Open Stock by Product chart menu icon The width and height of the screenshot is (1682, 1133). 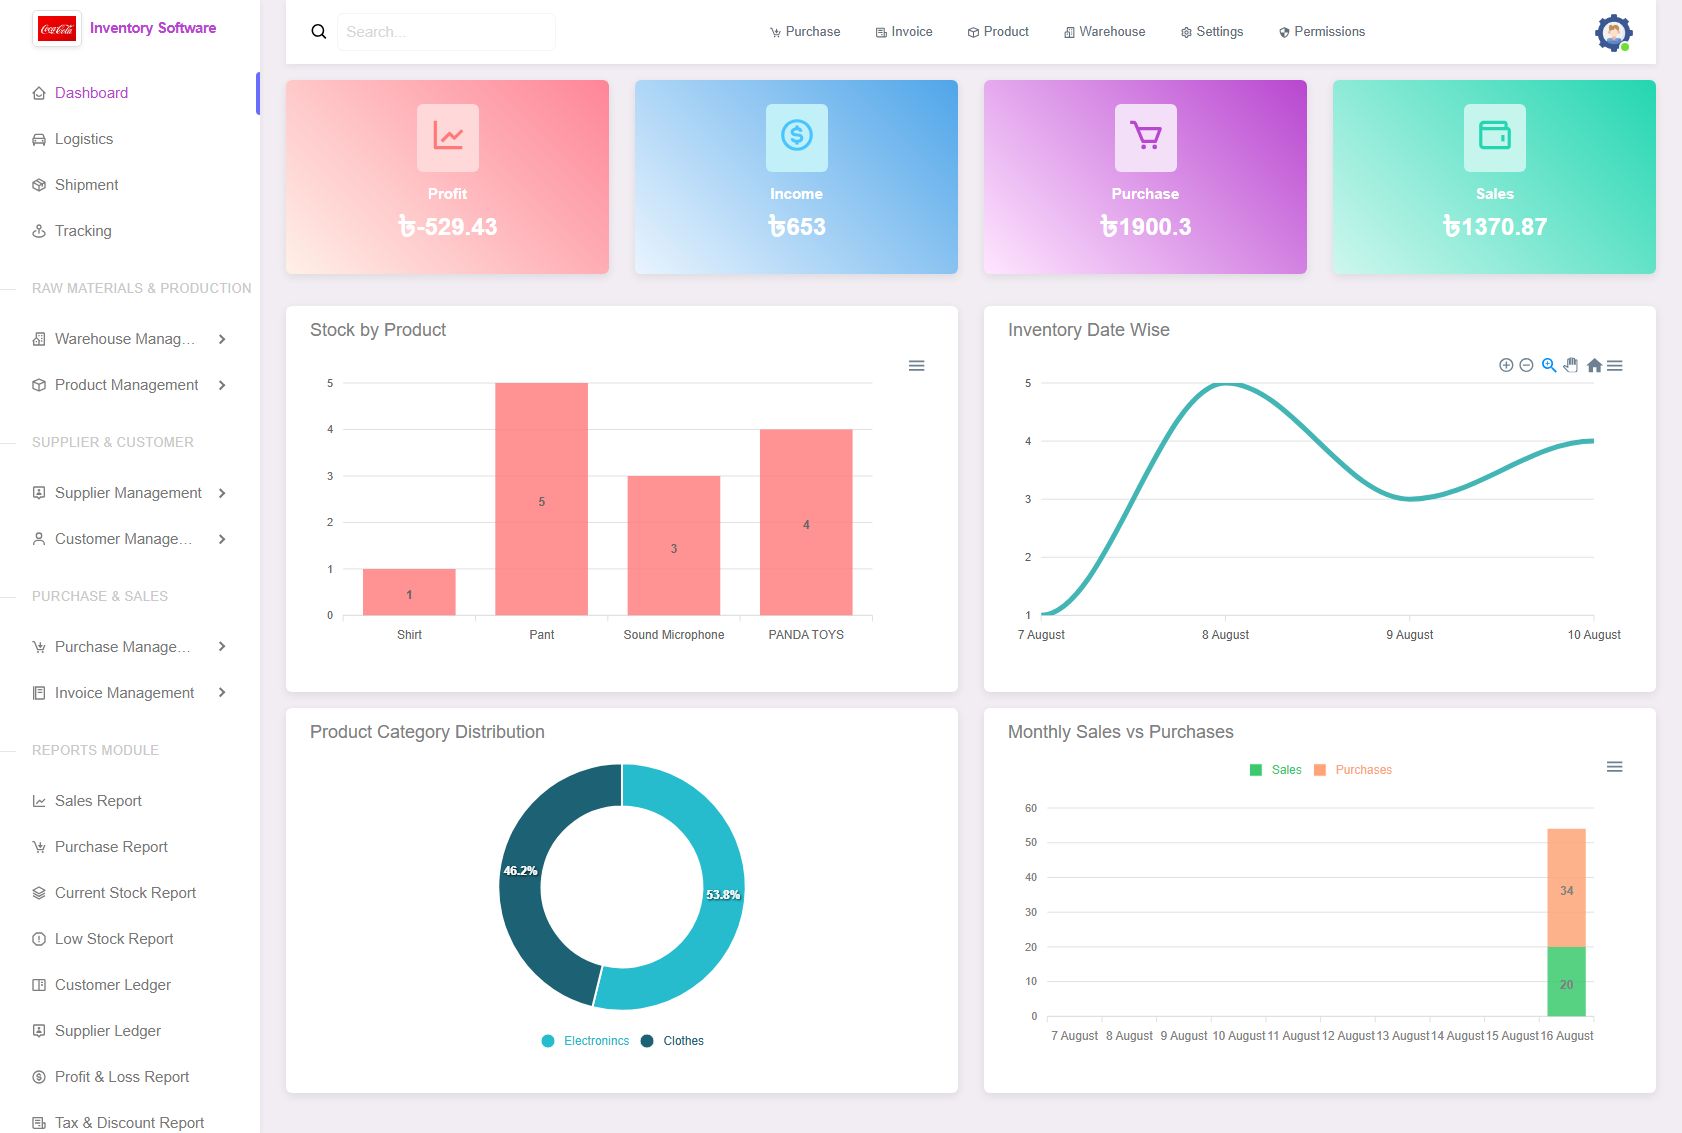(916, 366)
